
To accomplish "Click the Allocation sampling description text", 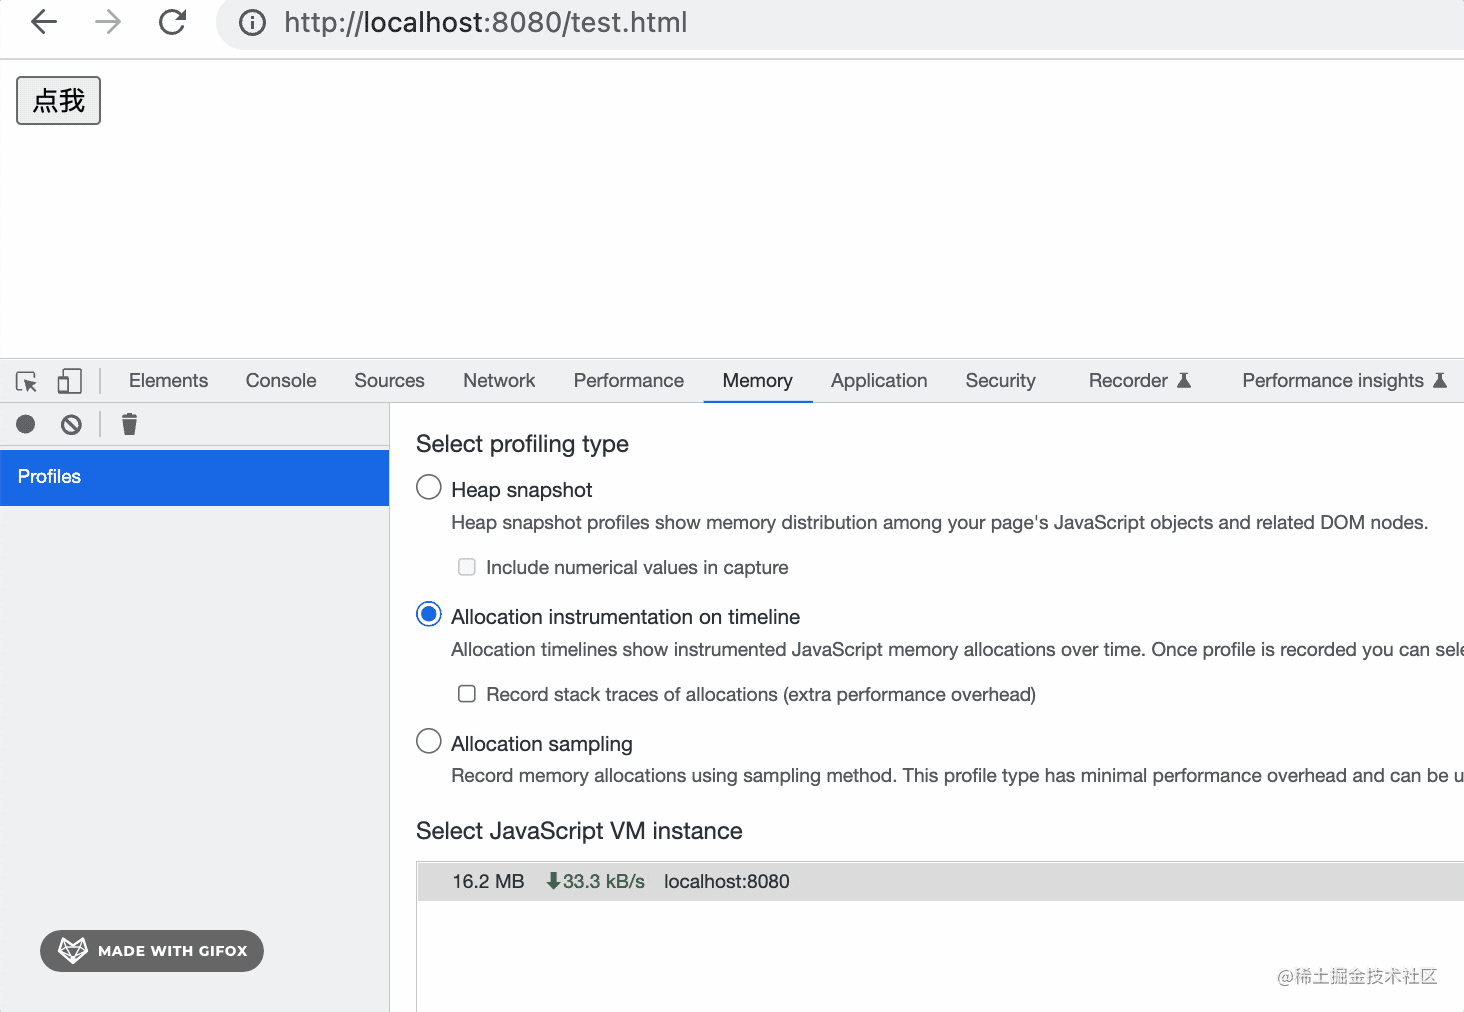I will click(x=957, y=776).
